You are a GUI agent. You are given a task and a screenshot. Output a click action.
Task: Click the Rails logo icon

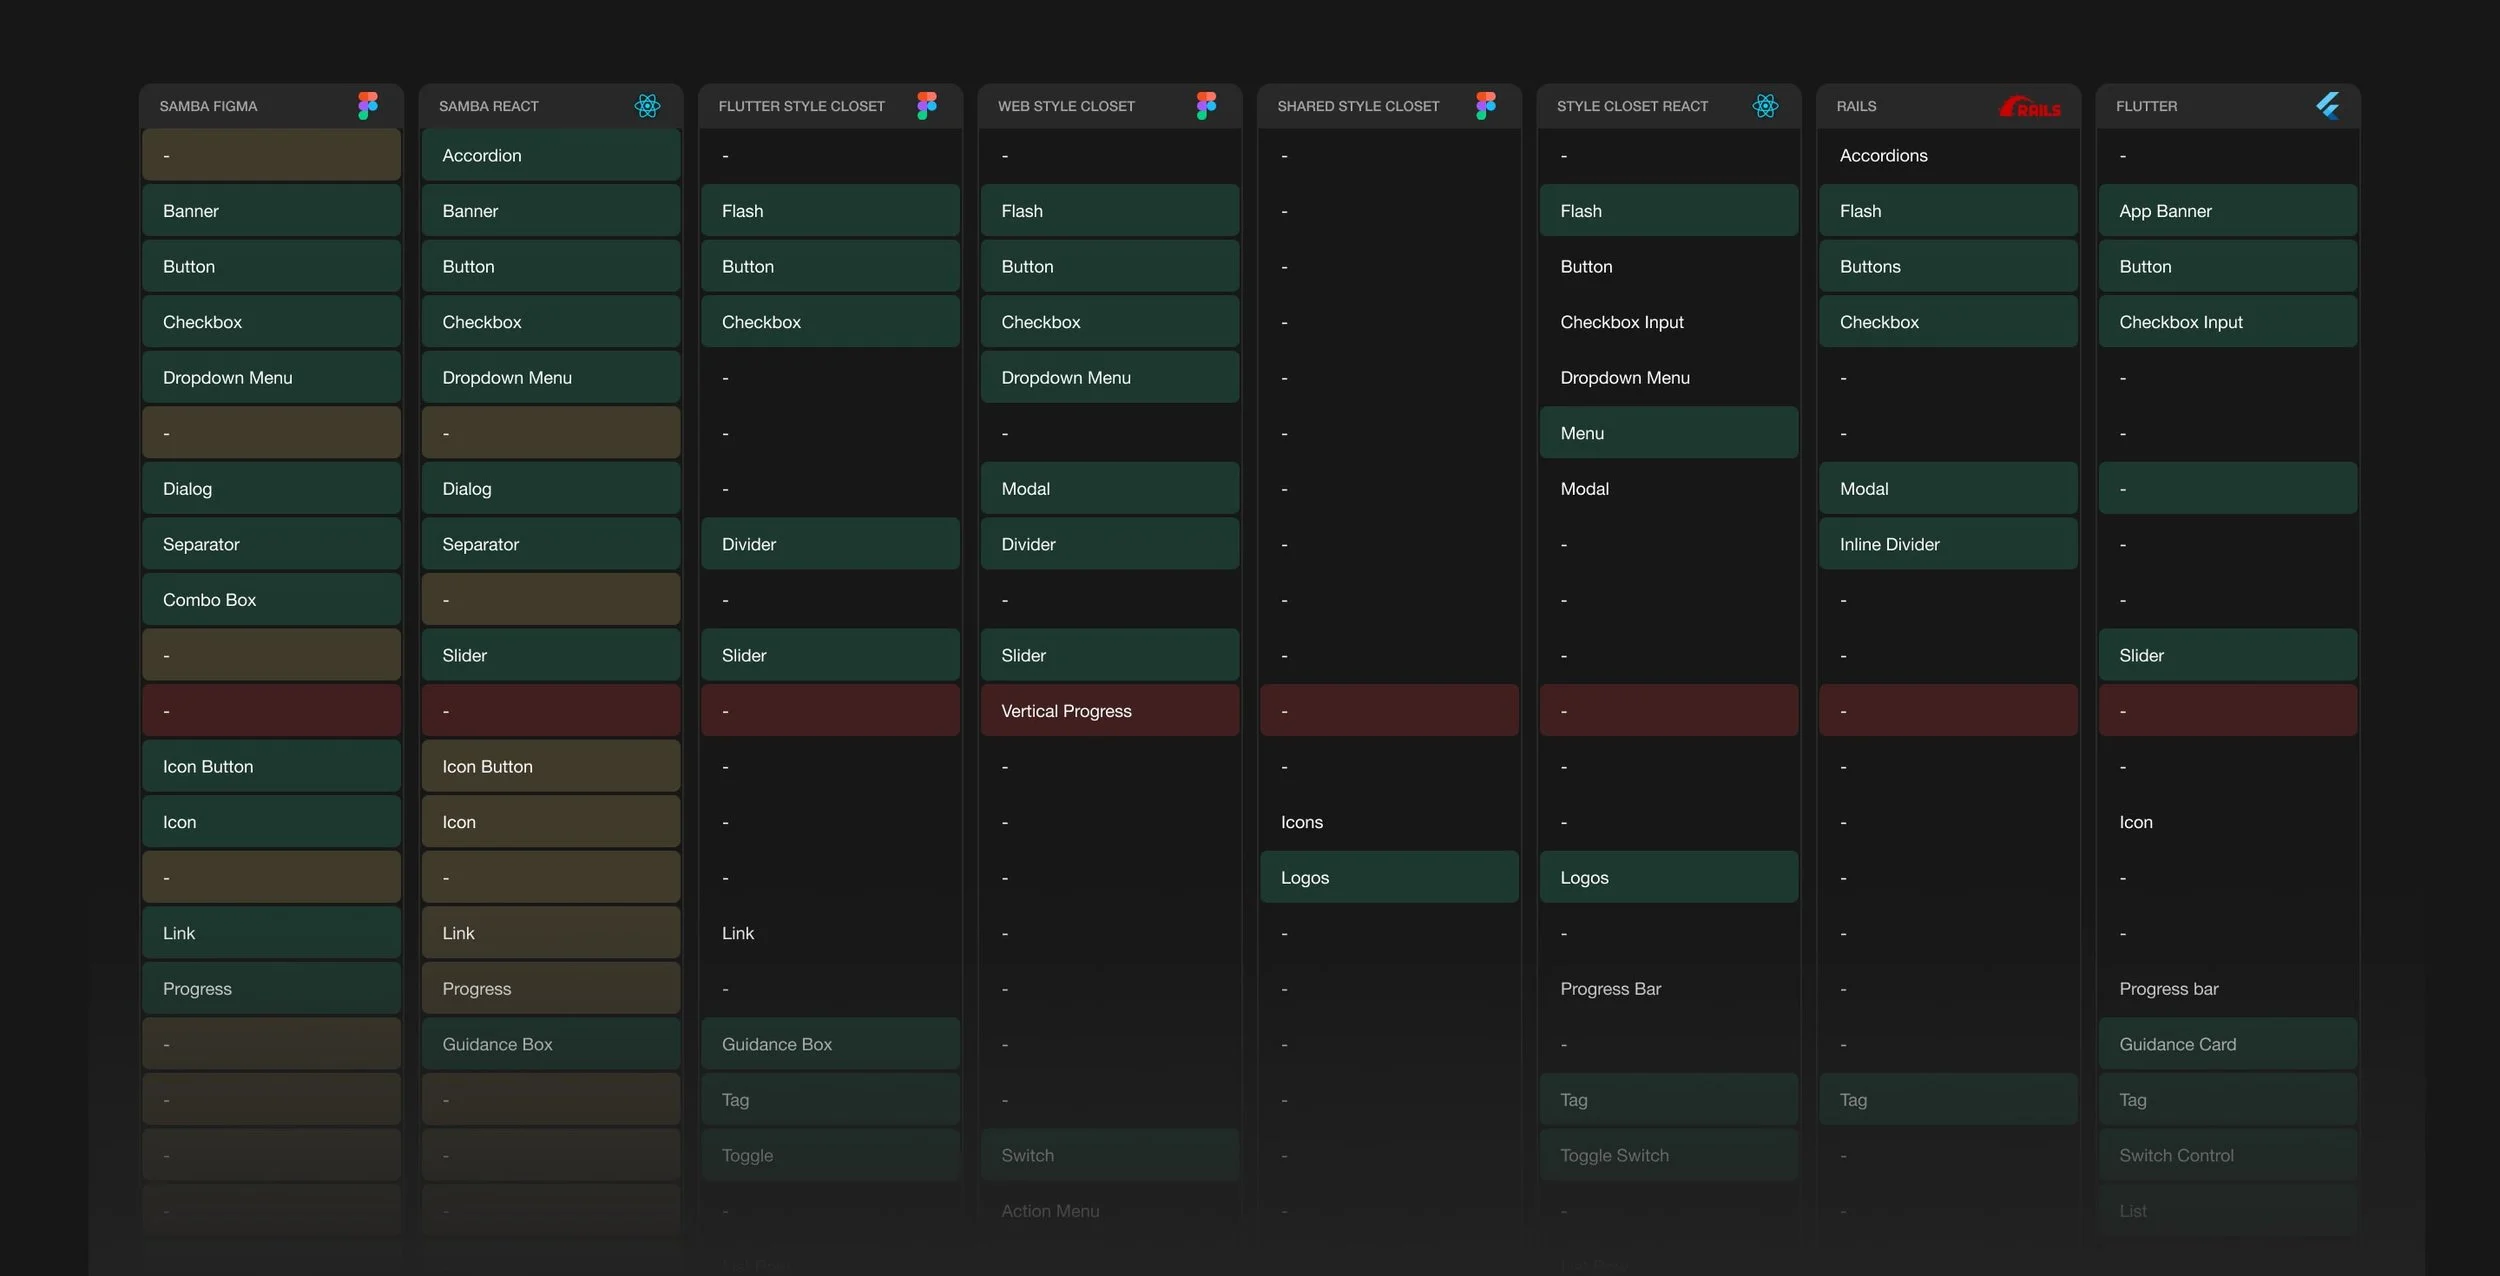click(2030, 107)
